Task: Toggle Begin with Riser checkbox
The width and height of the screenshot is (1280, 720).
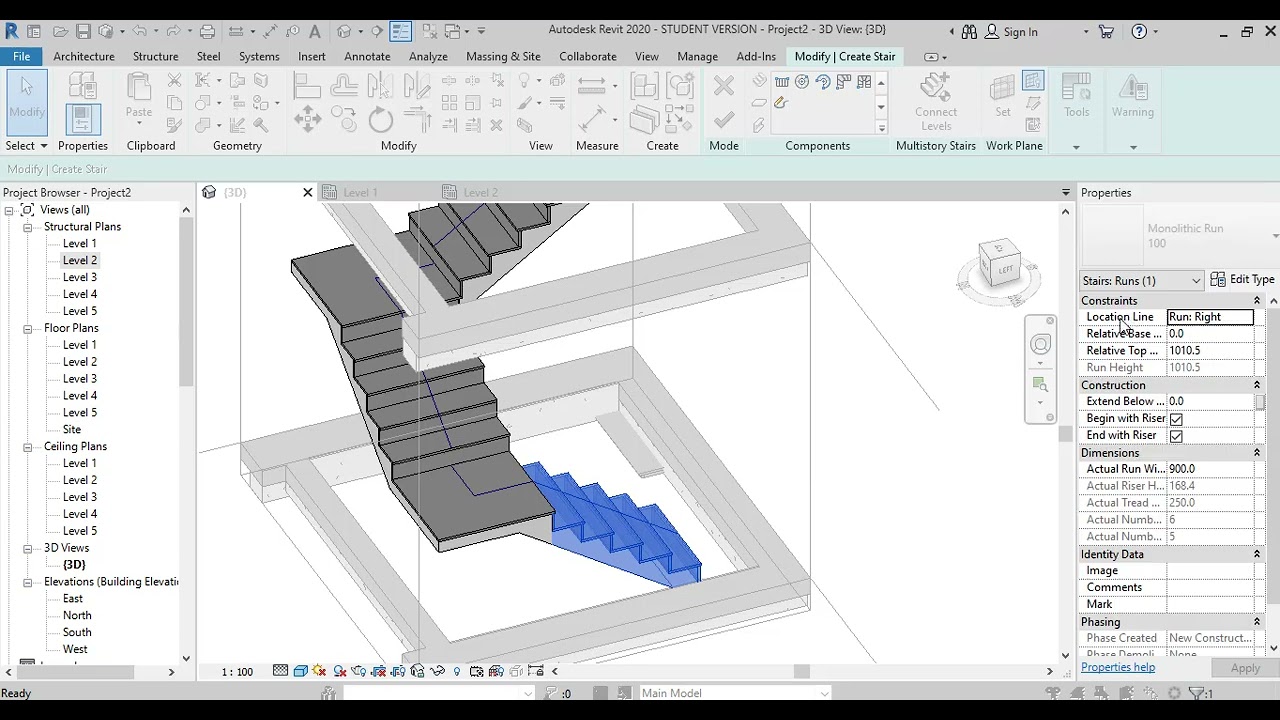Action: [x=1176, y=419]
